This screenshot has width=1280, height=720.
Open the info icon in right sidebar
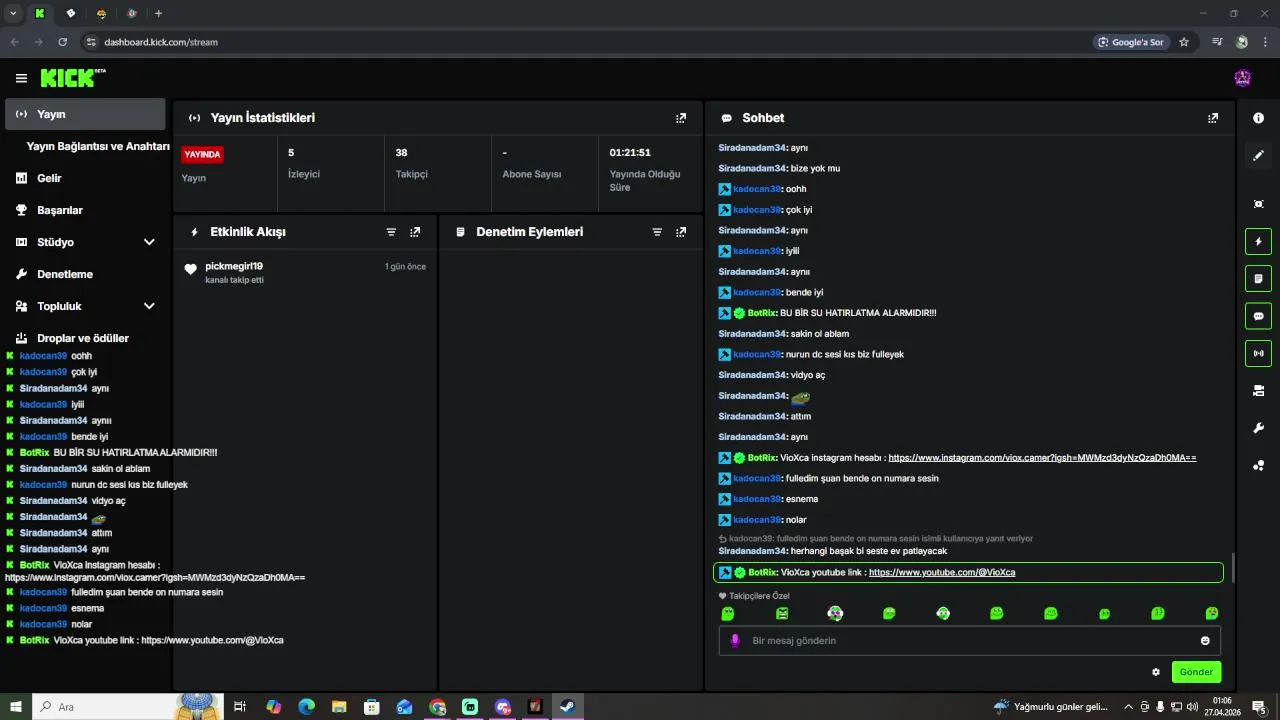tap(1258, 118)
